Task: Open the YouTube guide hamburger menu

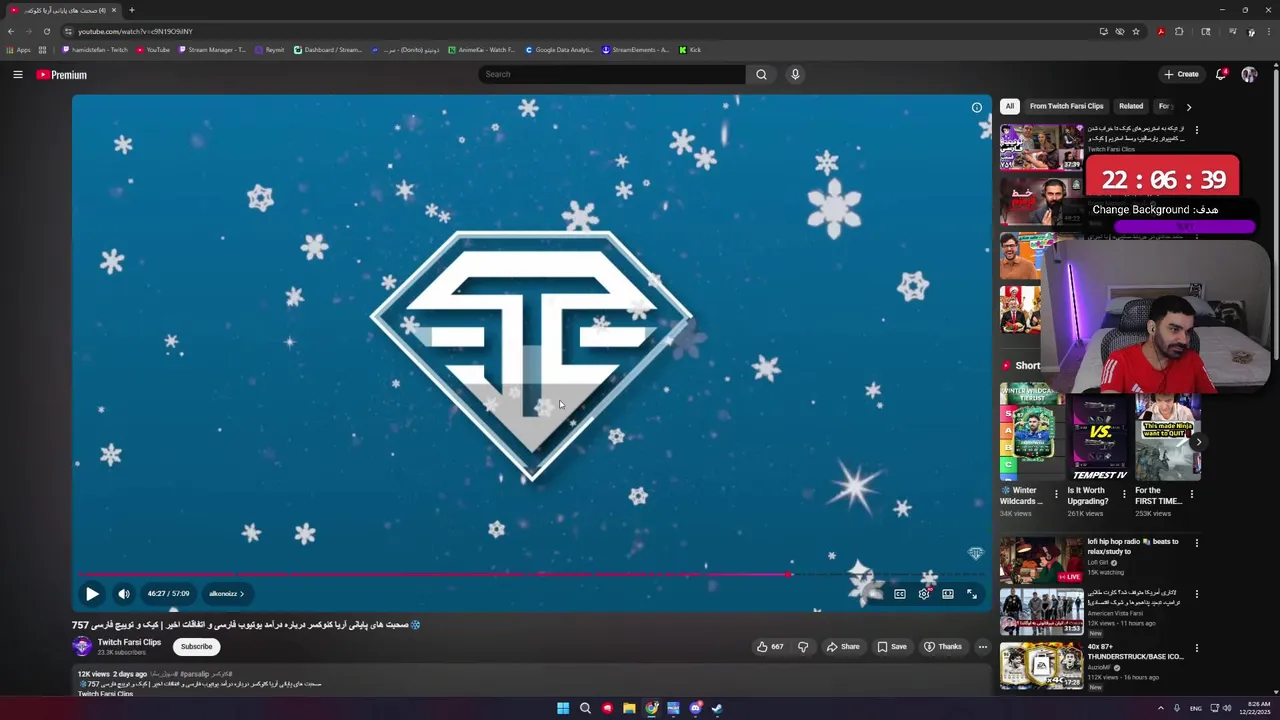Action: point(18,74)
